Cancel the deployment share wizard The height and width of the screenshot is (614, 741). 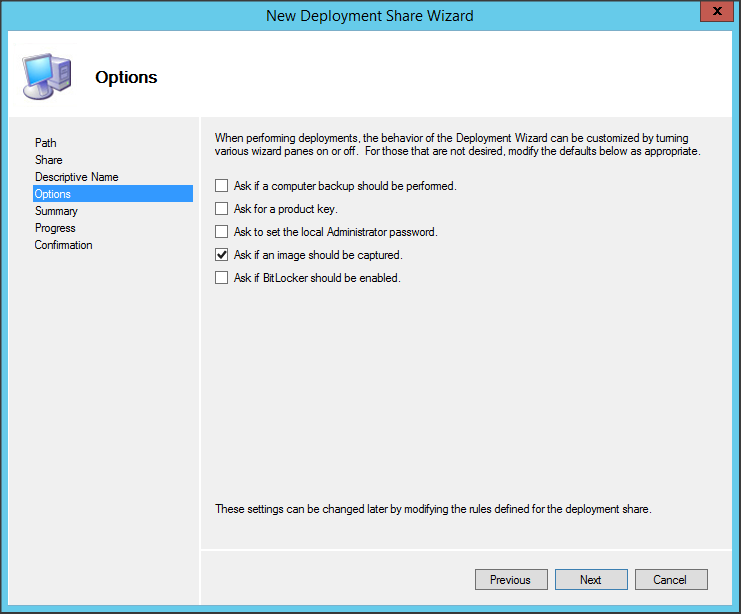tap(669, 580)
